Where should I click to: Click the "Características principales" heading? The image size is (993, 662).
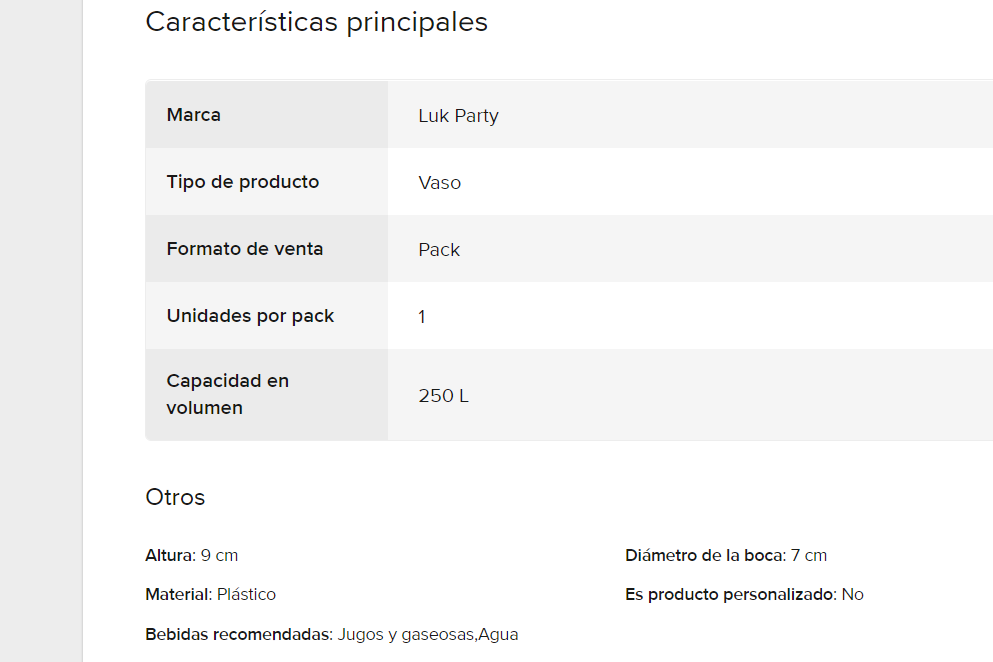(x=316, y=22)
